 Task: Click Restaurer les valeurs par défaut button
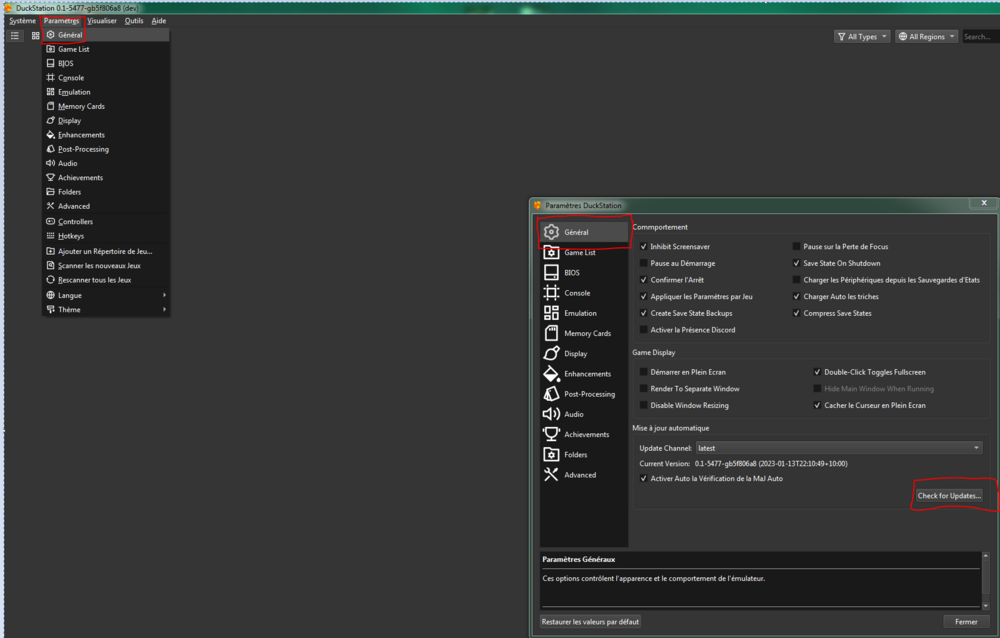(x=590, y=621)
